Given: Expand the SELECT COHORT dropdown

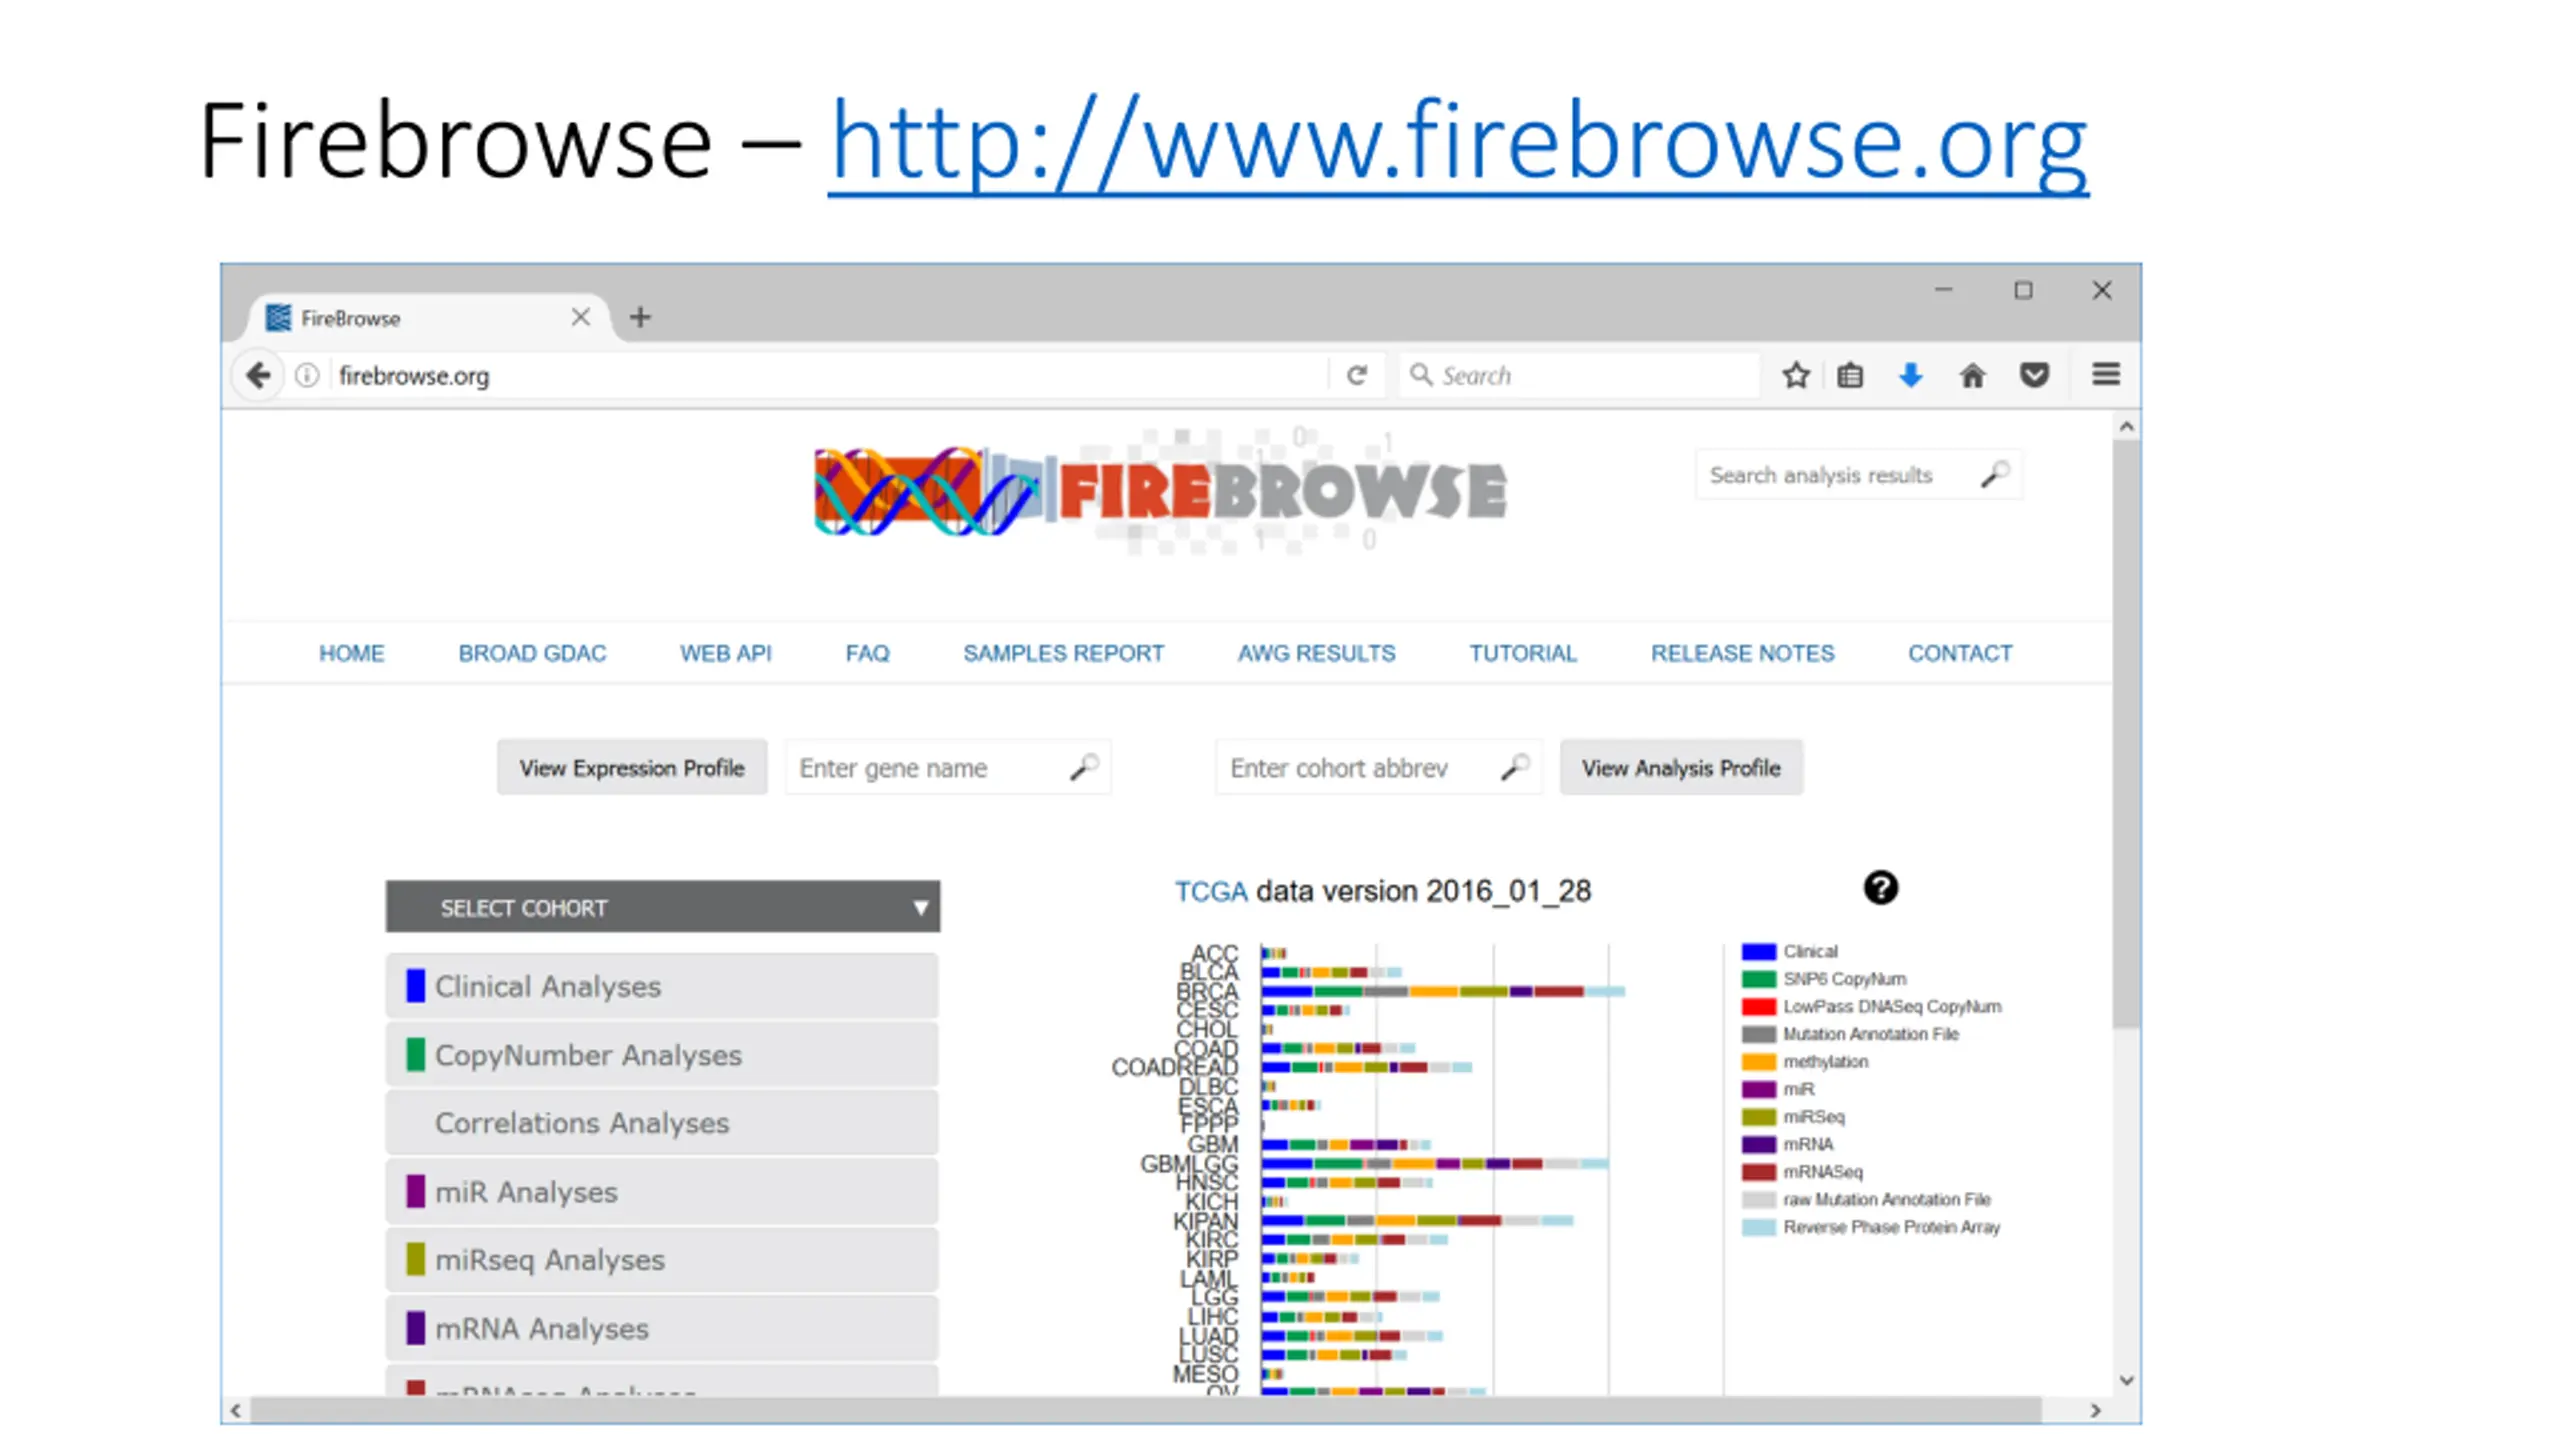Looking at the screenshot, I should tap(663, 907).
